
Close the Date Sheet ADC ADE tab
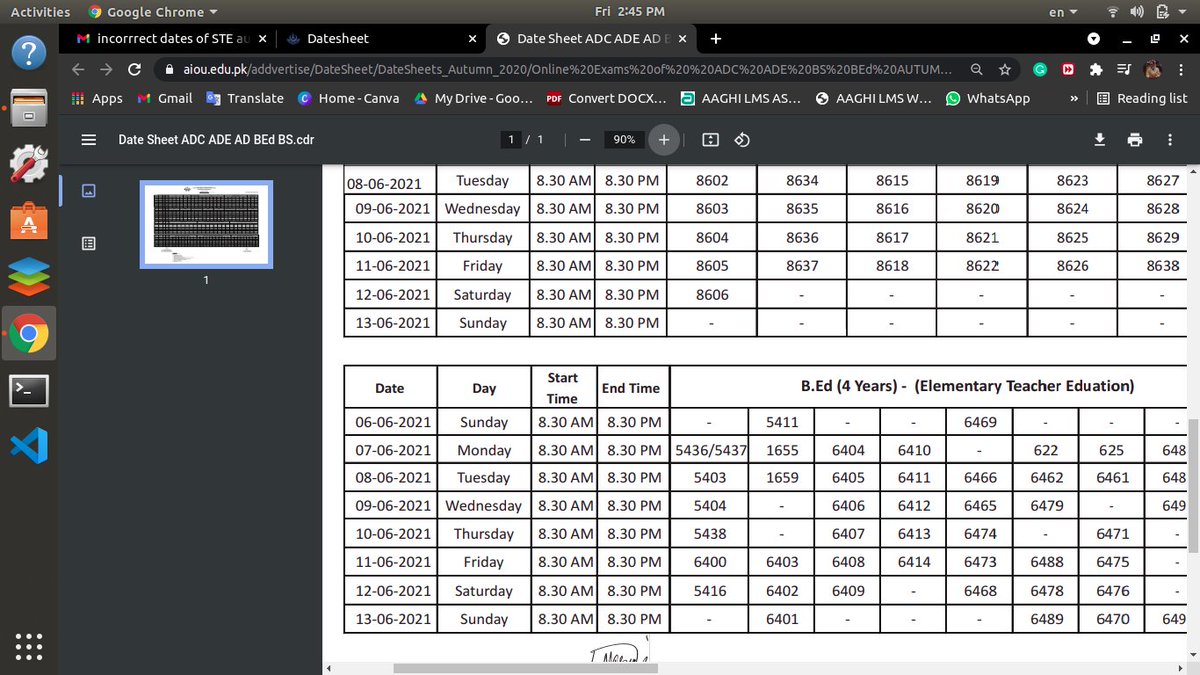click(x=682, y=38)
